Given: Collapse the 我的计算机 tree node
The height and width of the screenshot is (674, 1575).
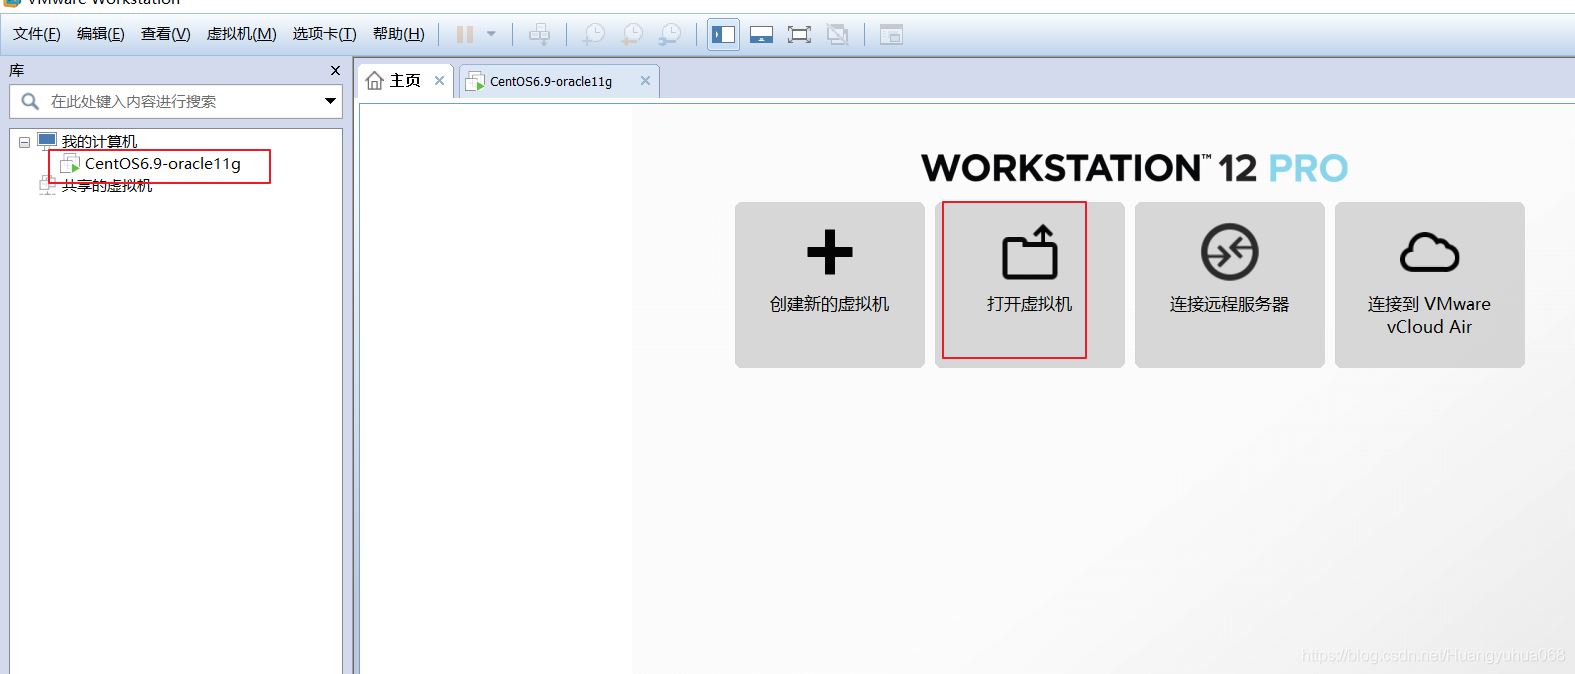Looking at the screenshot, I should 24,142.
